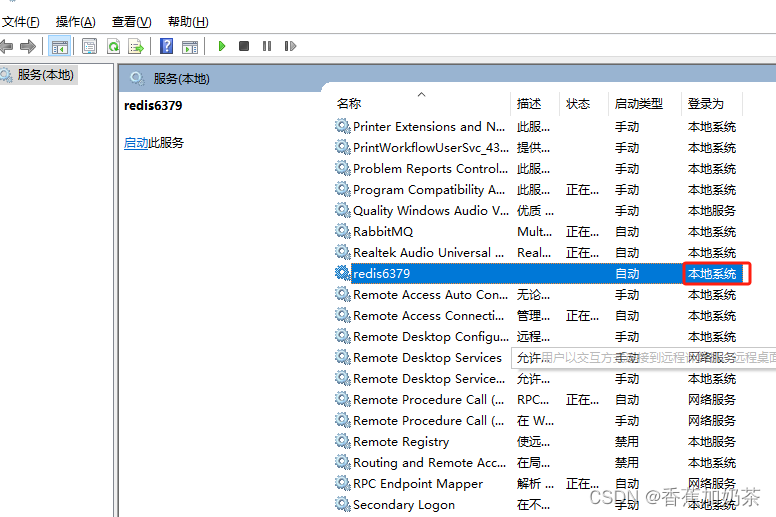Click the 禁用 startup type of Remote Registry

click(x=627, y=442)
